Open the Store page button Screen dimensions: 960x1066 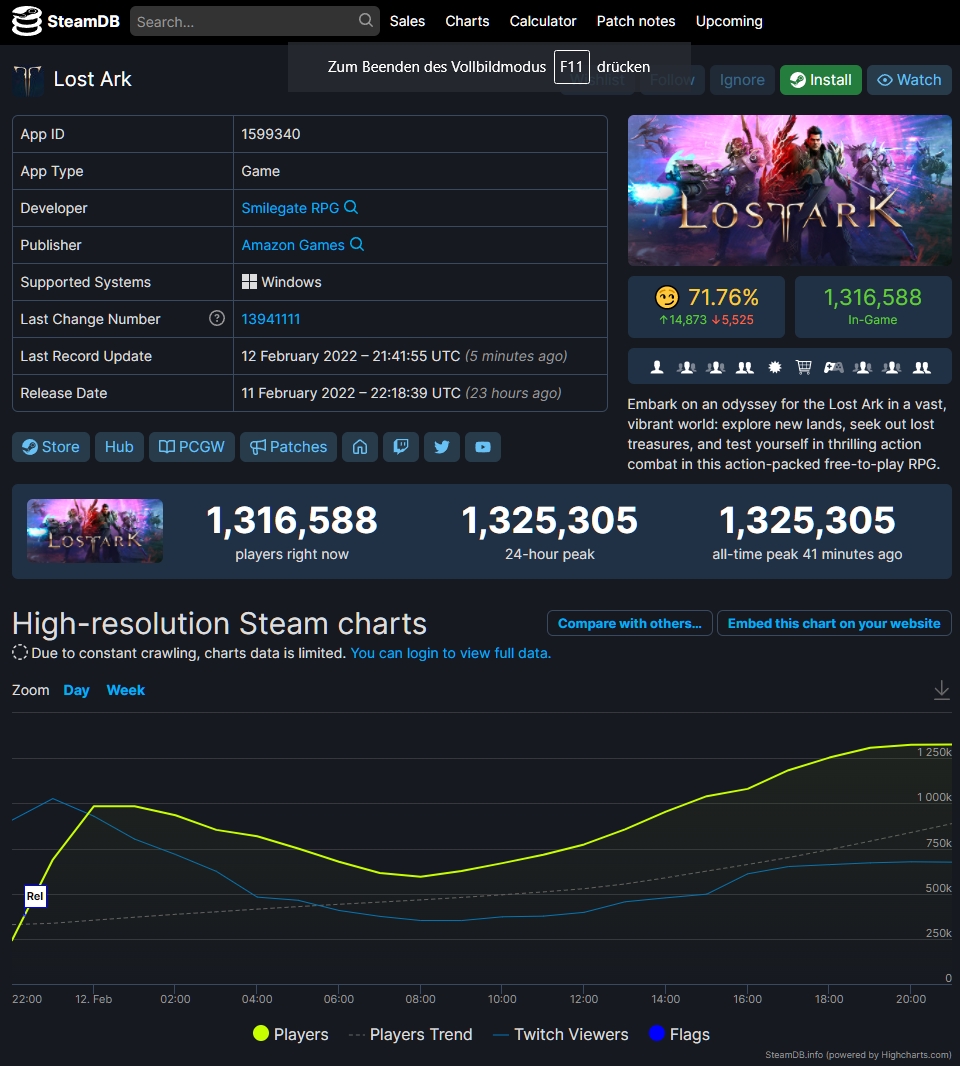click(x=51, y=447)
